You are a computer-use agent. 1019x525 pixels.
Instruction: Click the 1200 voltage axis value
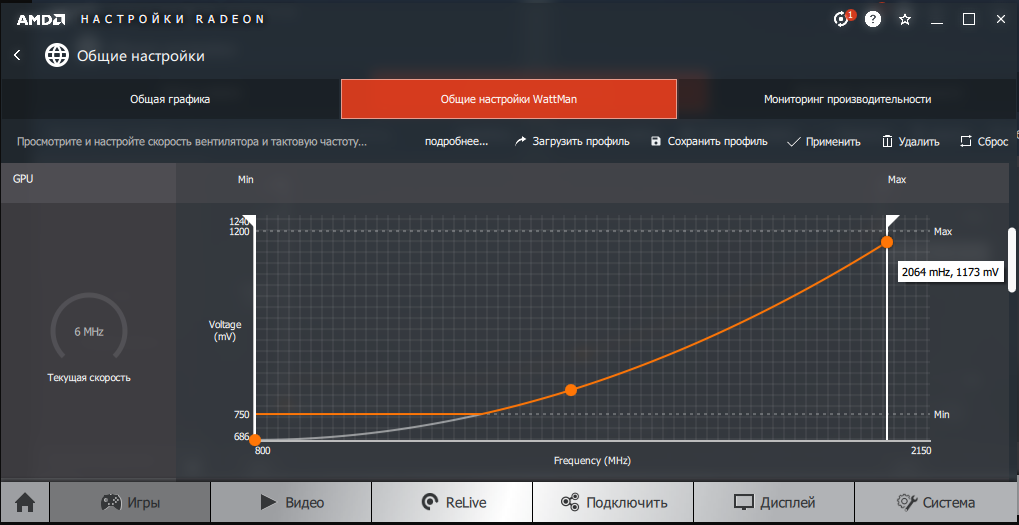[x=239, y=231]
